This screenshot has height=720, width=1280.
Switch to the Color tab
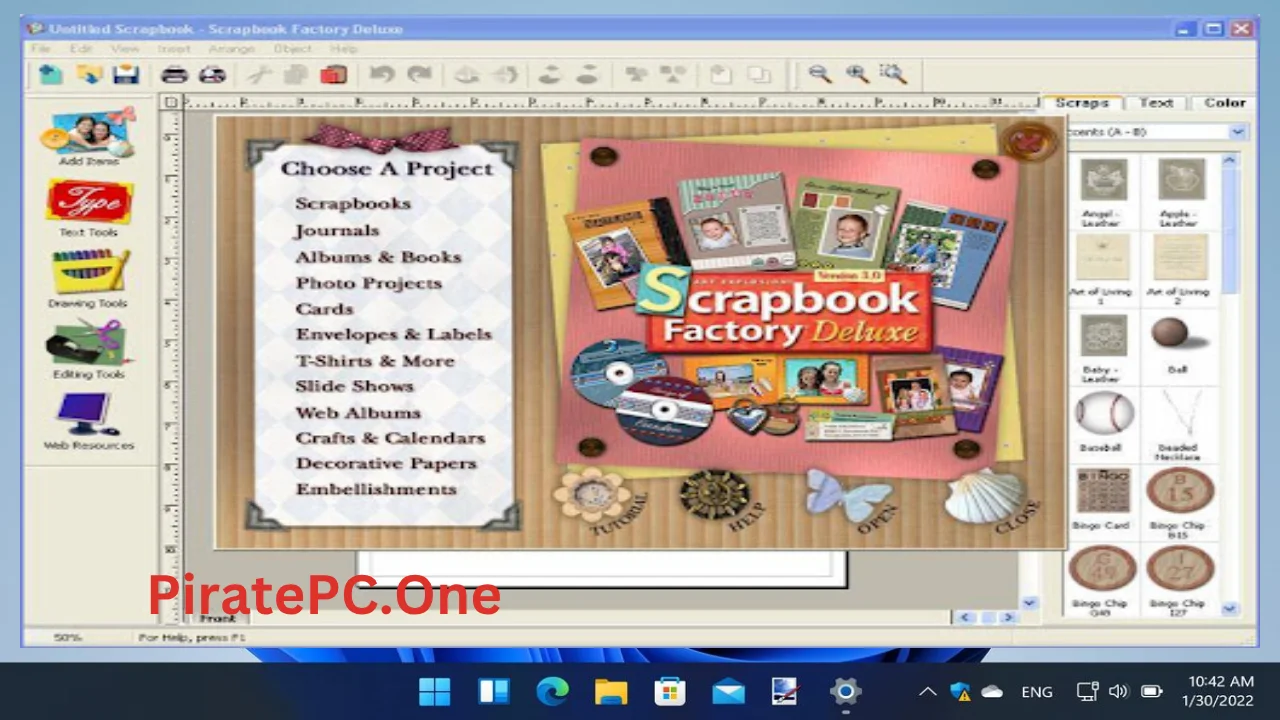coord(1224,102)
